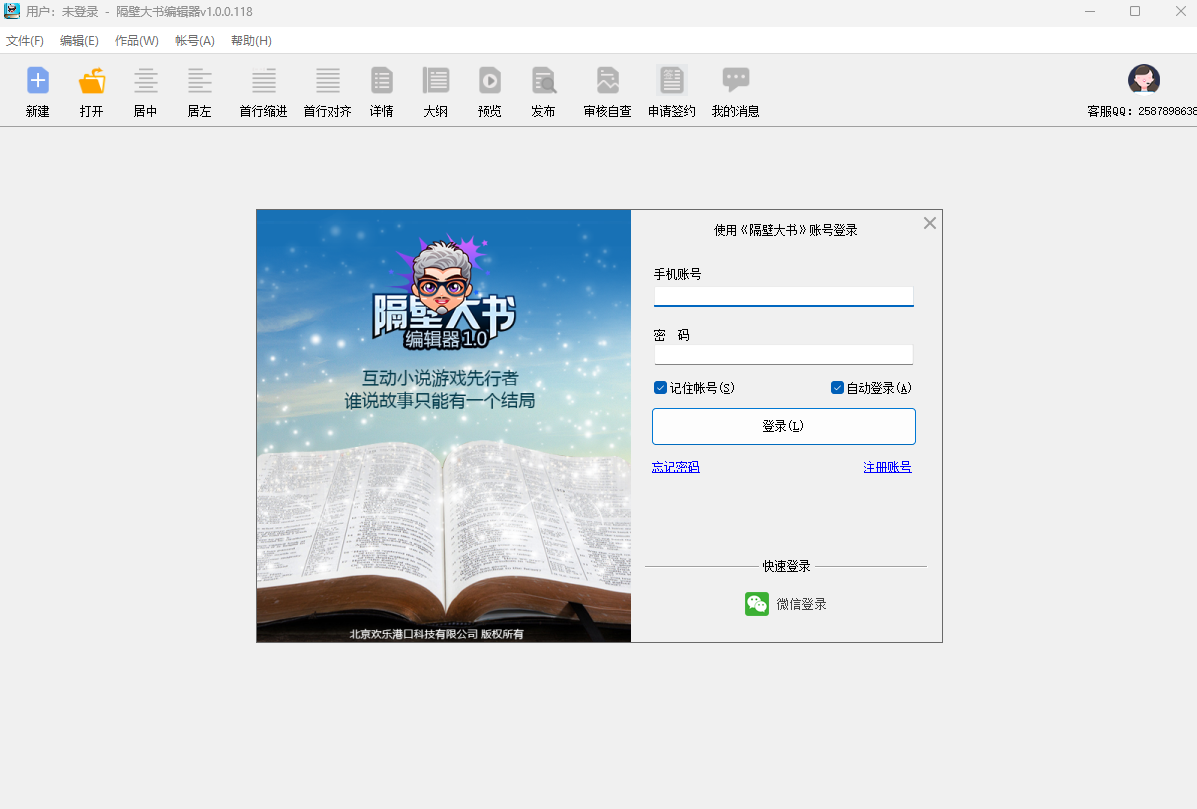Open 我的消息 messages icon
1197x809 pixels.
coord(736,81)
